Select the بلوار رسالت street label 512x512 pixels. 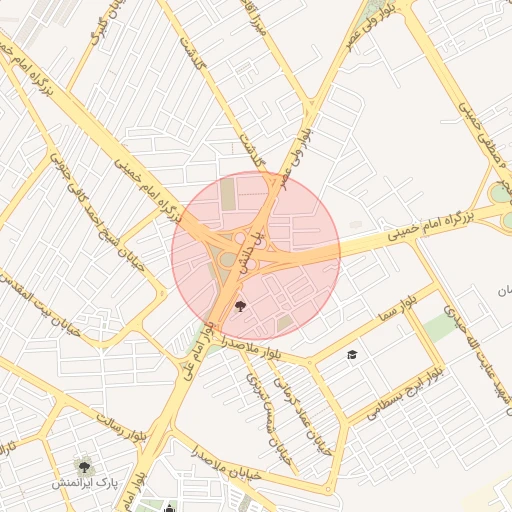coord(121,428)
